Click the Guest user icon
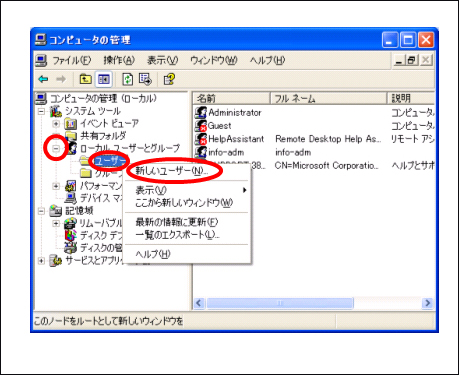 [201, 126]
